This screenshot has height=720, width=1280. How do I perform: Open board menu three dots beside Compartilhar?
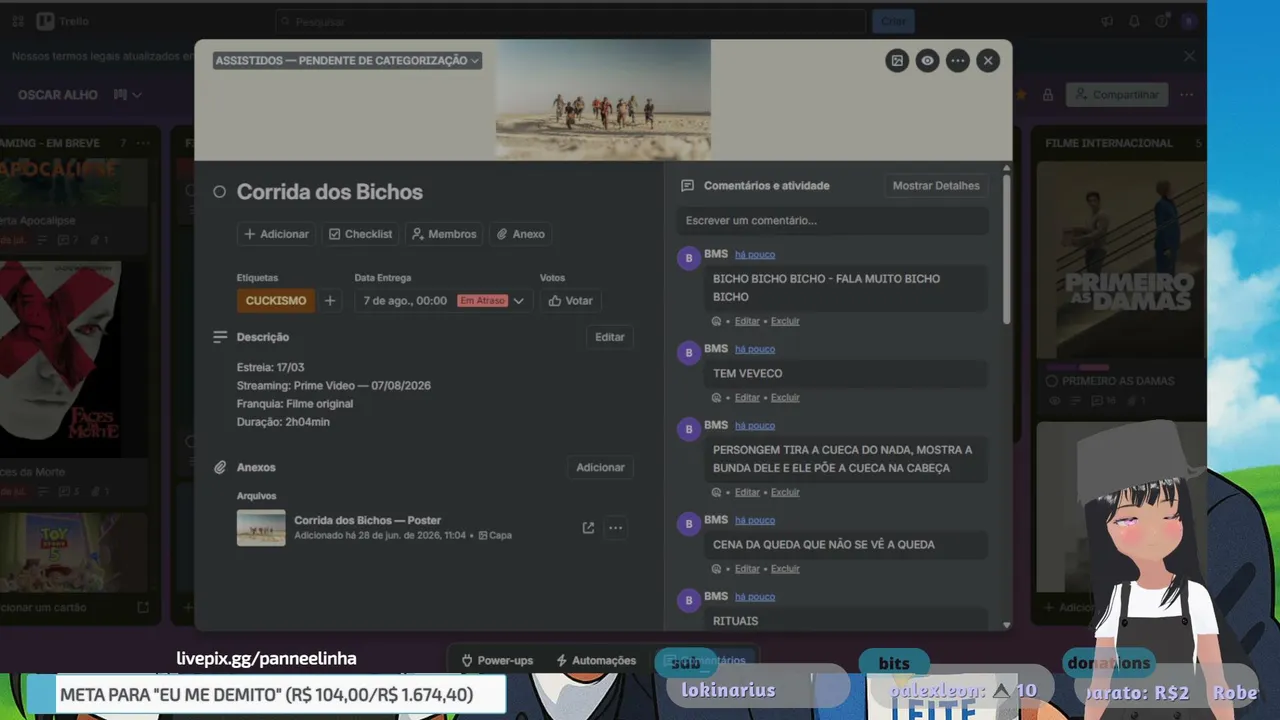click(x=1187, y=95)
